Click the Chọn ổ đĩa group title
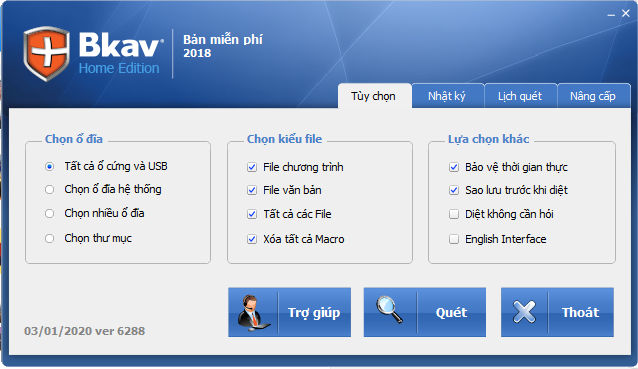The height and width of the screenshot is (369, 638). coord(74,139)
